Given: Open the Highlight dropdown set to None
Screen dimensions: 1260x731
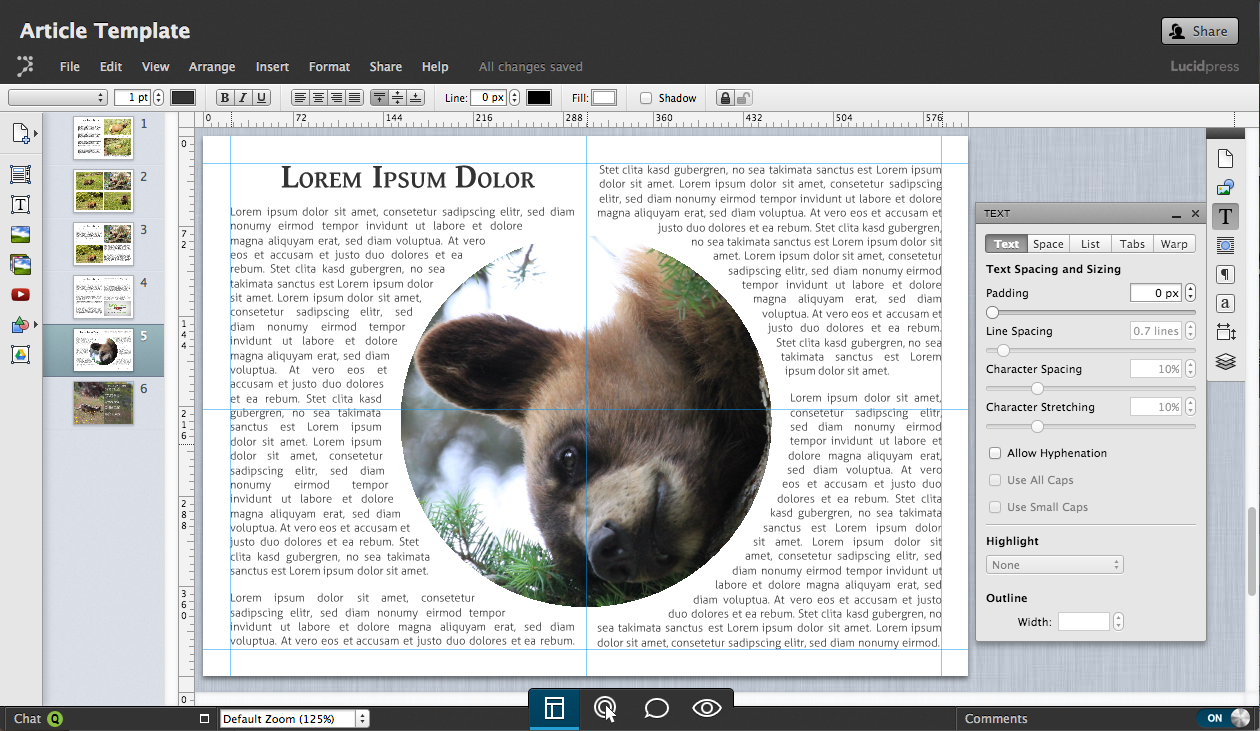Looking at the screenshot, I should tap(1055, 565).
